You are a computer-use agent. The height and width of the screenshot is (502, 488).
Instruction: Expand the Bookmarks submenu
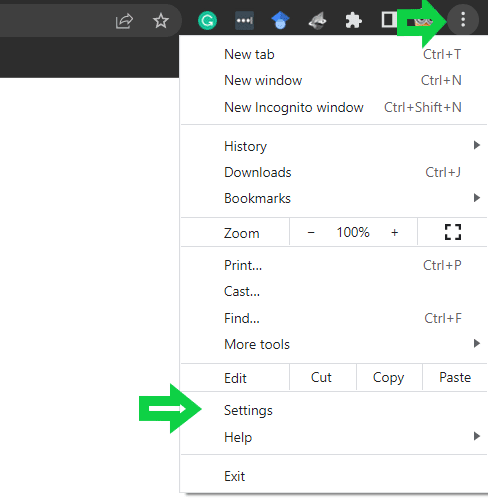(x=334, y=198)
